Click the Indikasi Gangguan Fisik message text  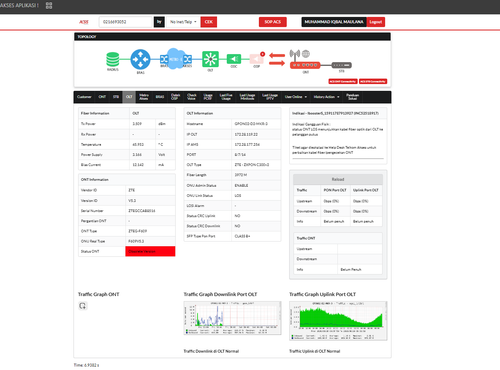click(338, 129)
